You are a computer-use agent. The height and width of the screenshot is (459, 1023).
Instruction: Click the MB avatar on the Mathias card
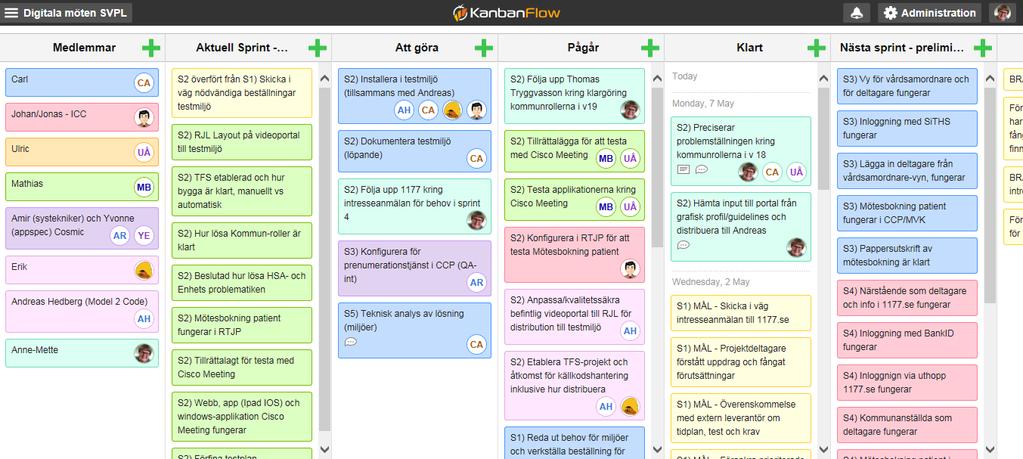[x=144, y=187]
